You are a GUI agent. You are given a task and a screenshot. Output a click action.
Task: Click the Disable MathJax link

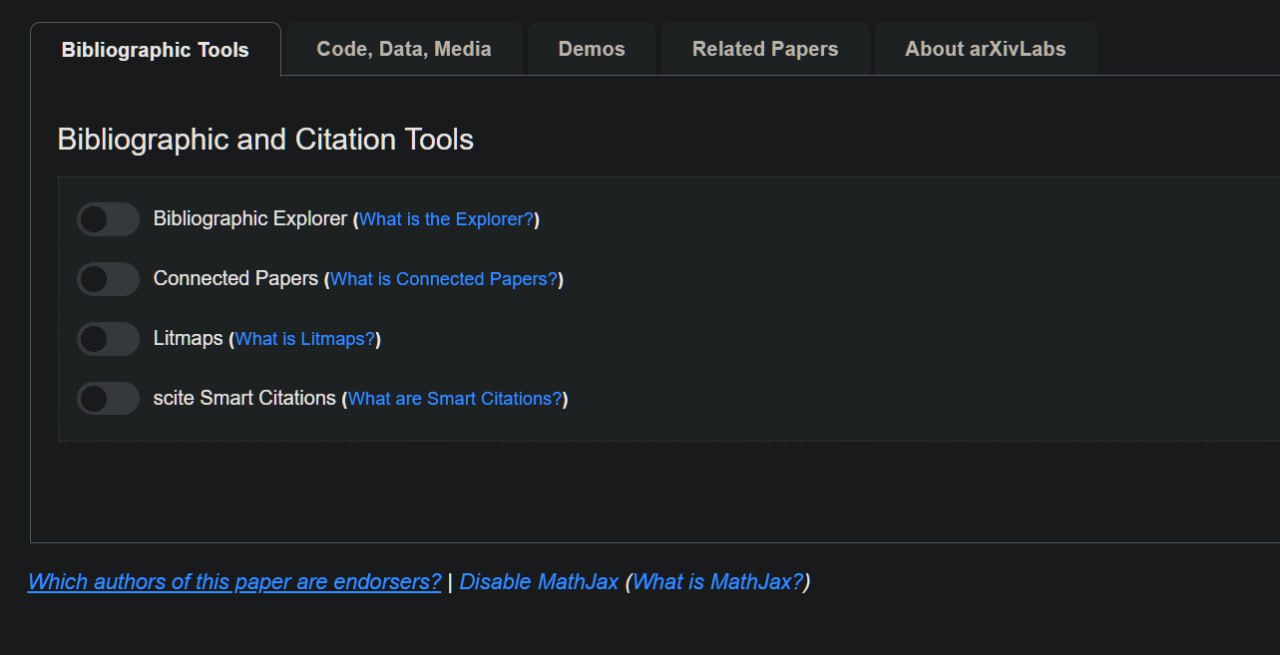[539, 582]
